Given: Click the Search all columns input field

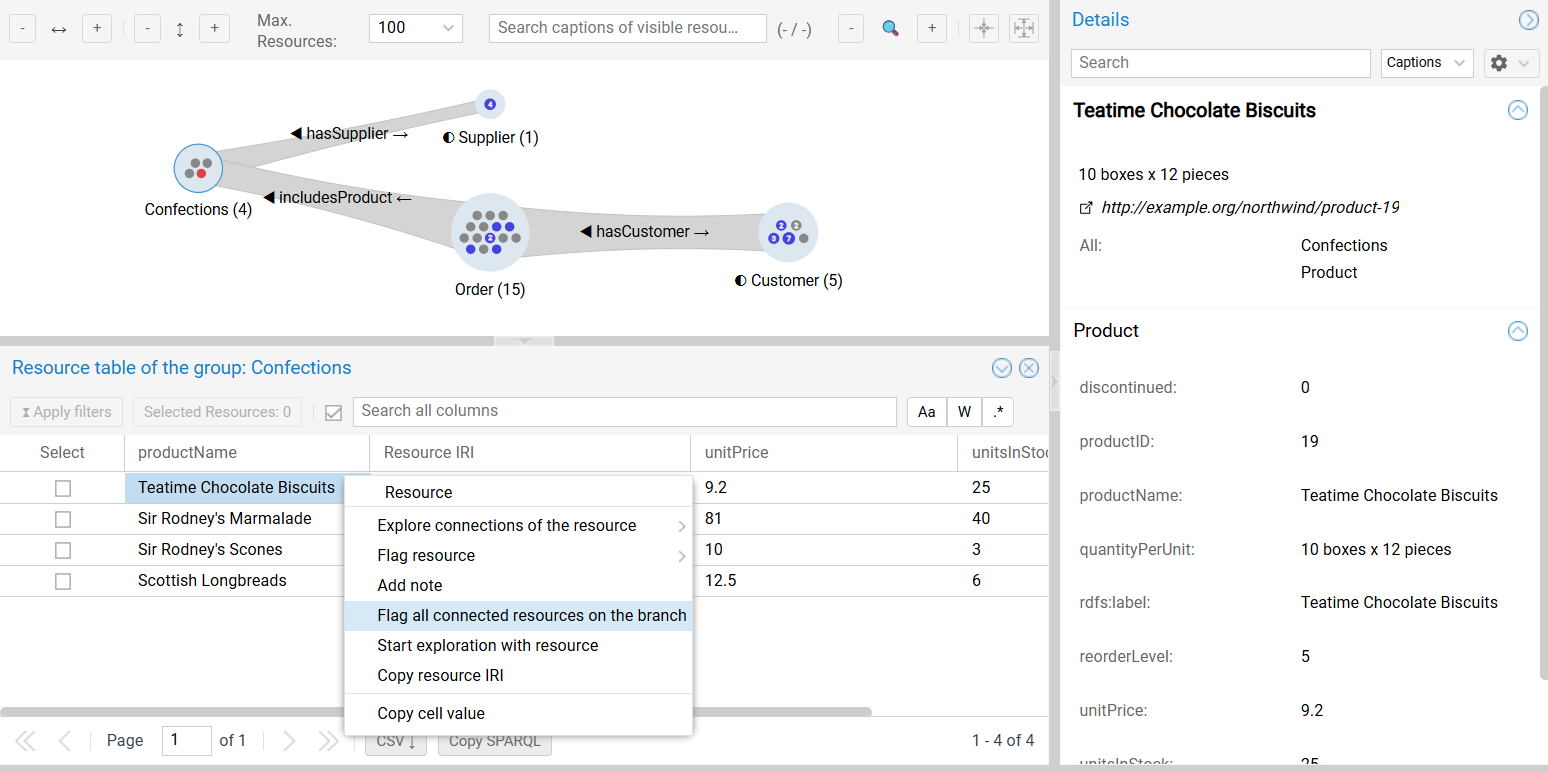Looking at the screenshot, I should 624,411.
